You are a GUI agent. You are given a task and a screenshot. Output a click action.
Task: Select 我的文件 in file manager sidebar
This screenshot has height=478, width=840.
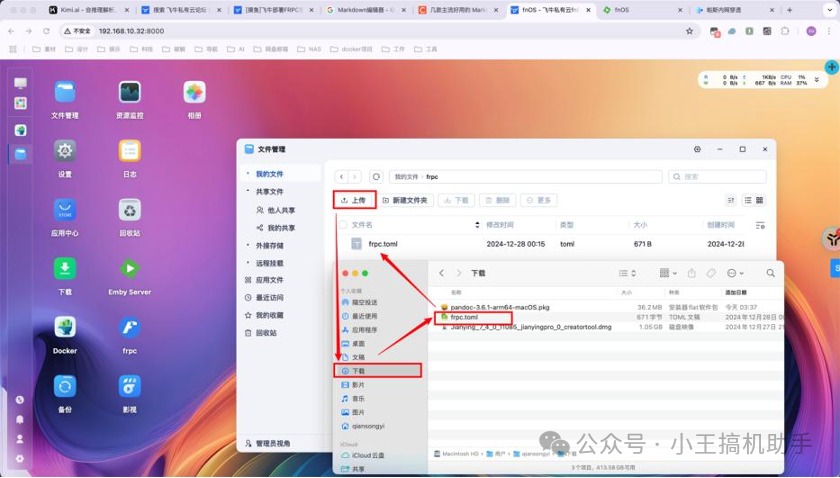[x=270, y=174]
